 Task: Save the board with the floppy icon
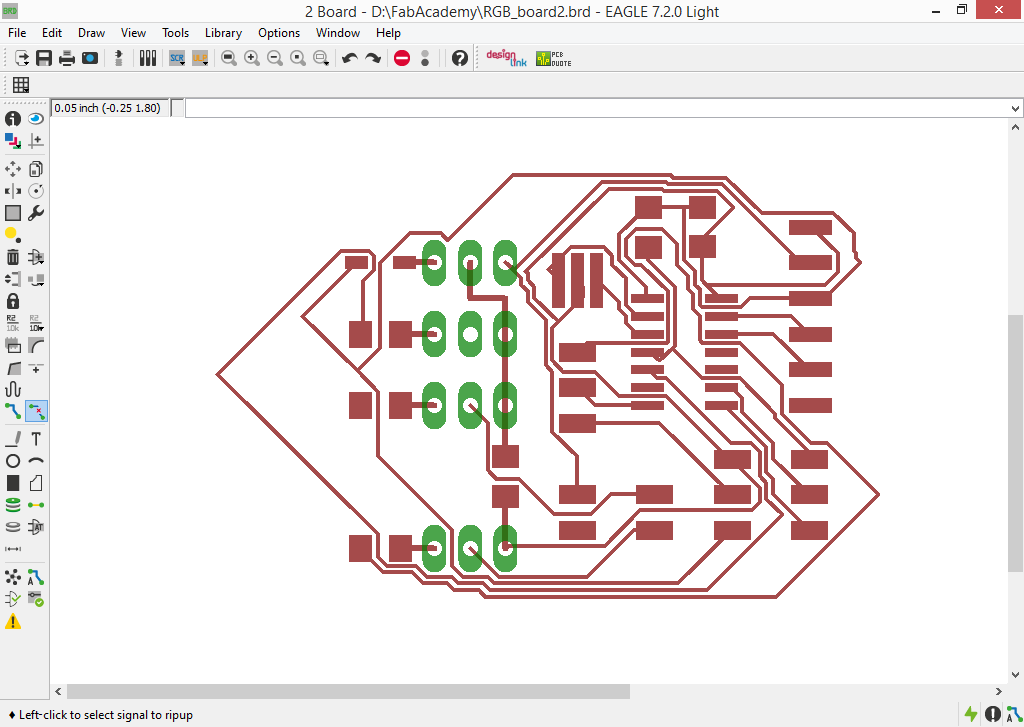click(44, 58)
